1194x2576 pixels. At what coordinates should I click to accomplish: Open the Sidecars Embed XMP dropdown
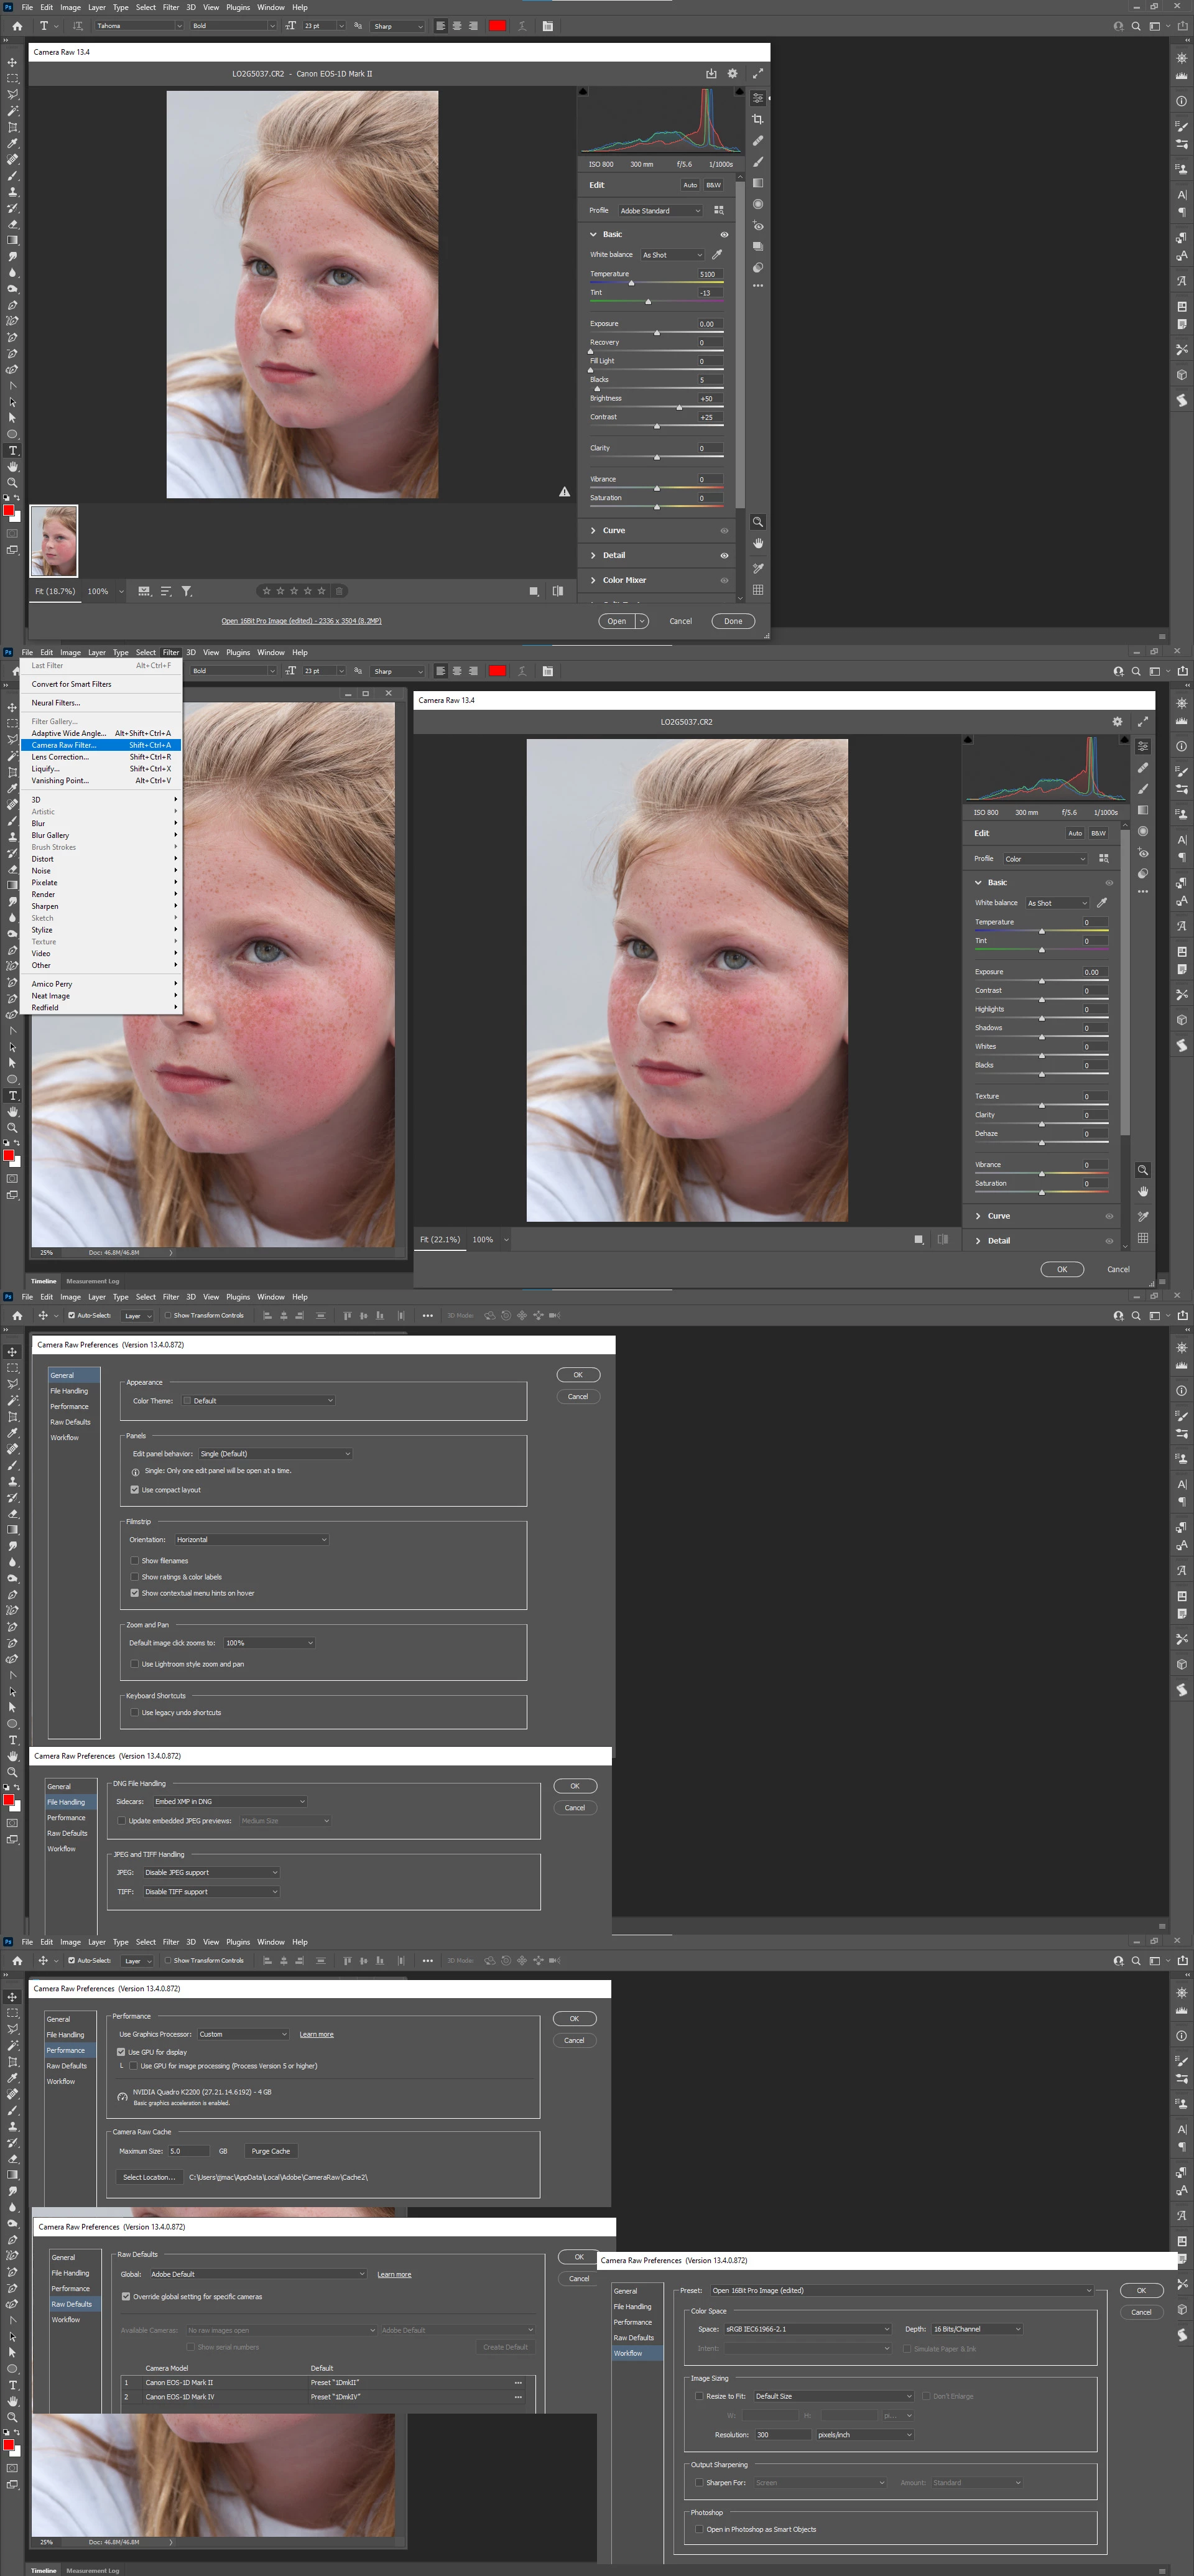[230, 1801]
